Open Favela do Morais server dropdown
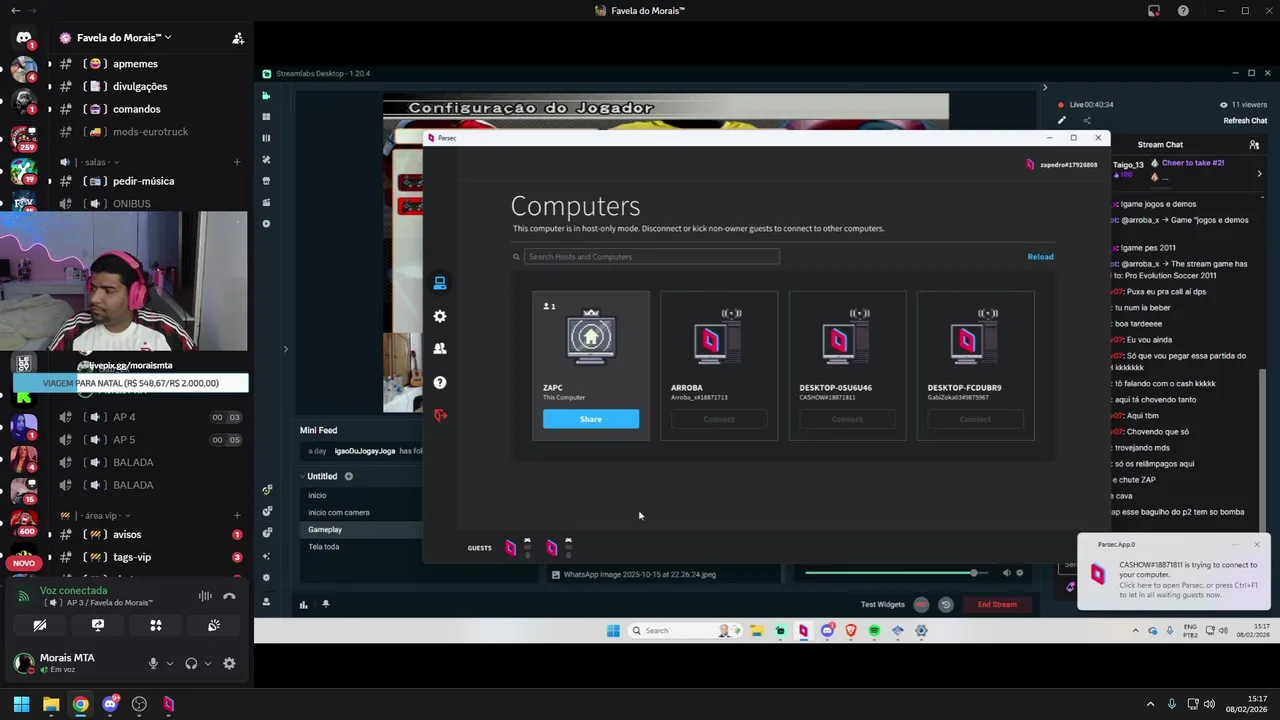The height and width of the screenshot is (720, 1280). pyautogui.click(x=123, y=38)
